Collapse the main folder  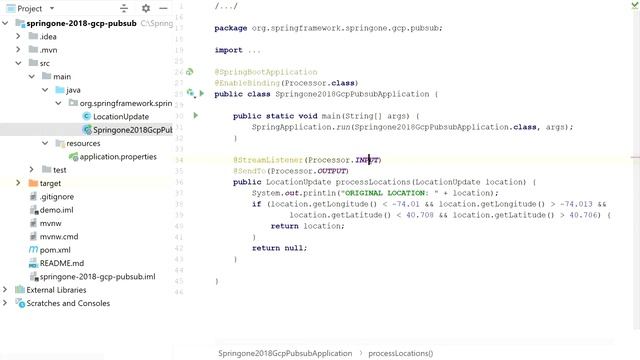point(31,76)
